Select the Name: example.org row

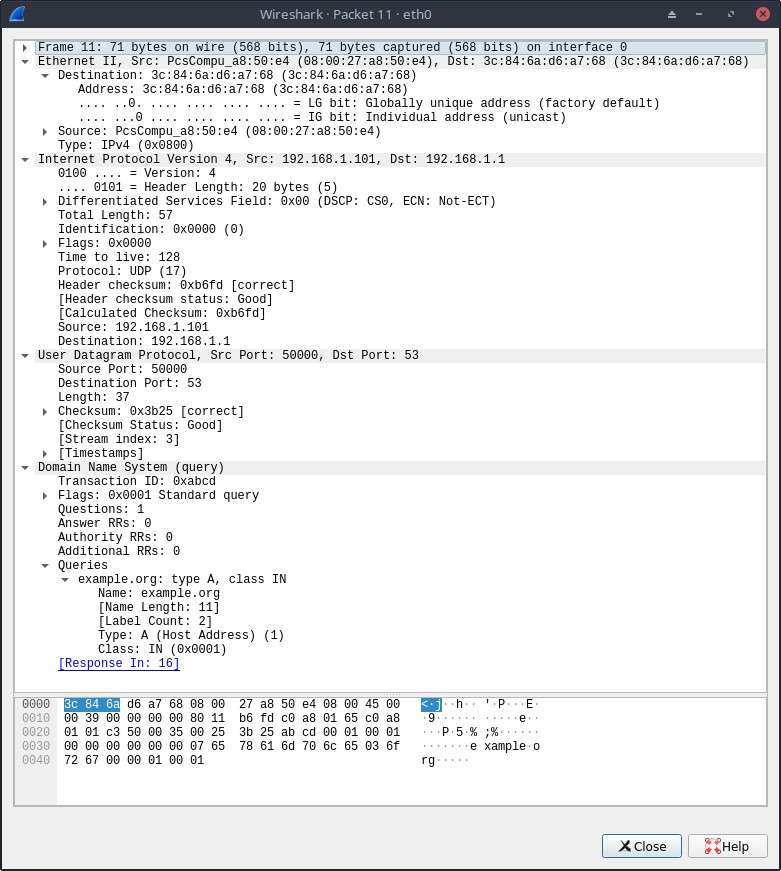159,593
